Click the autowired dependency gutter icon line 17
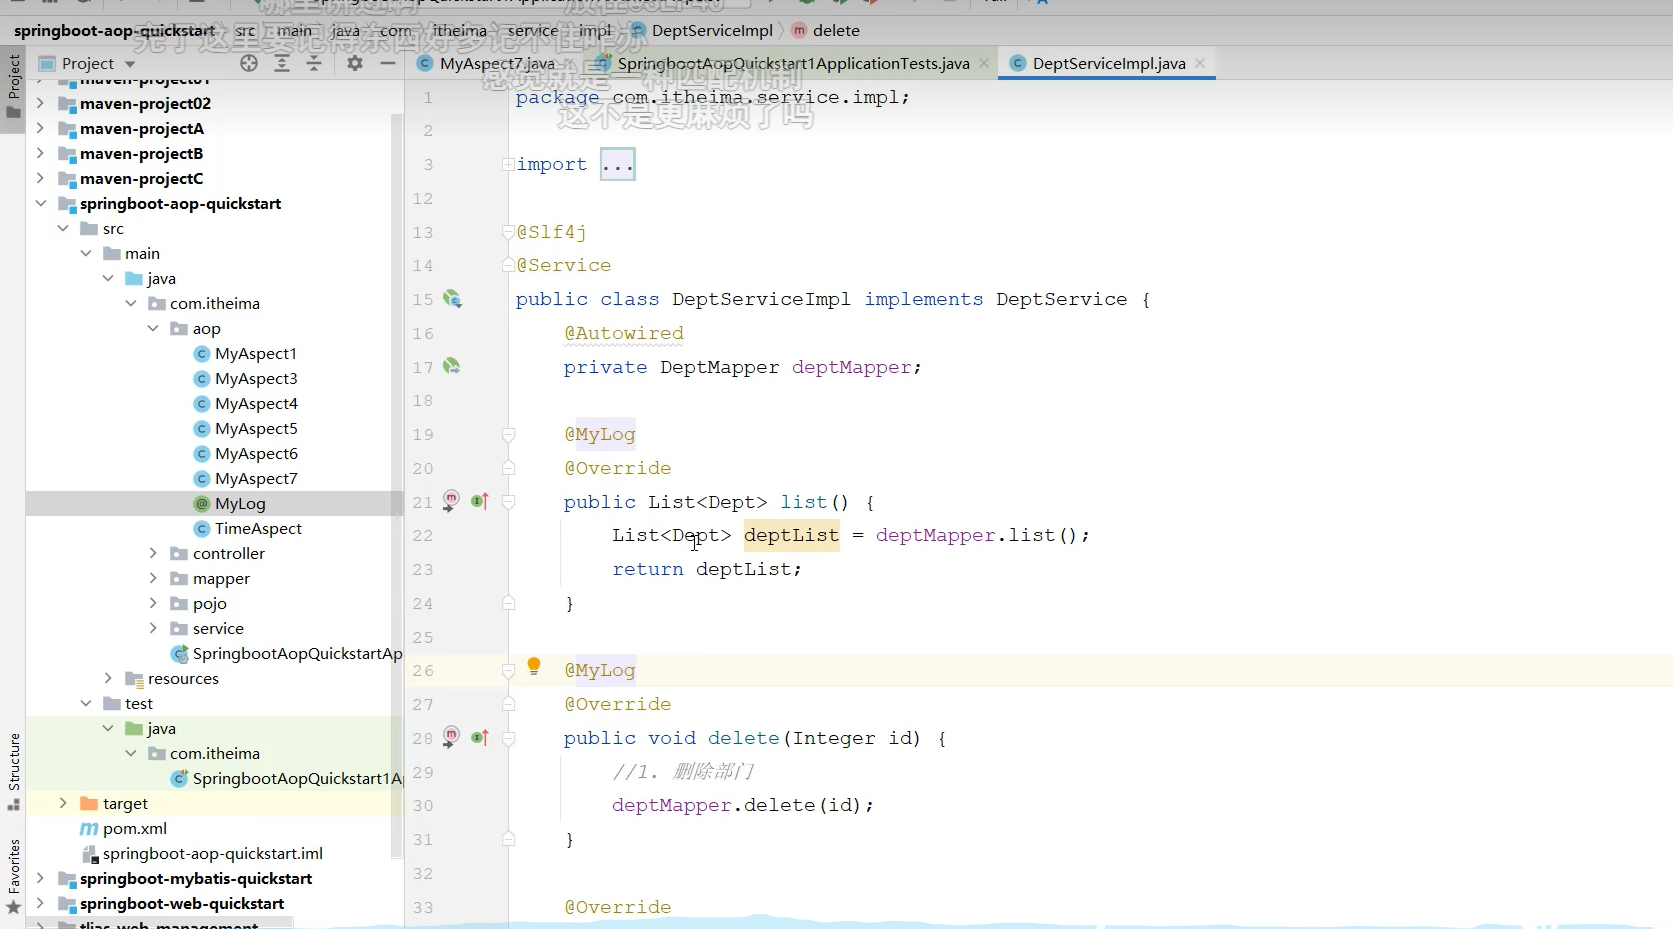The height and width of the screenshot is (929, 1673). click(x=452, y=366)
